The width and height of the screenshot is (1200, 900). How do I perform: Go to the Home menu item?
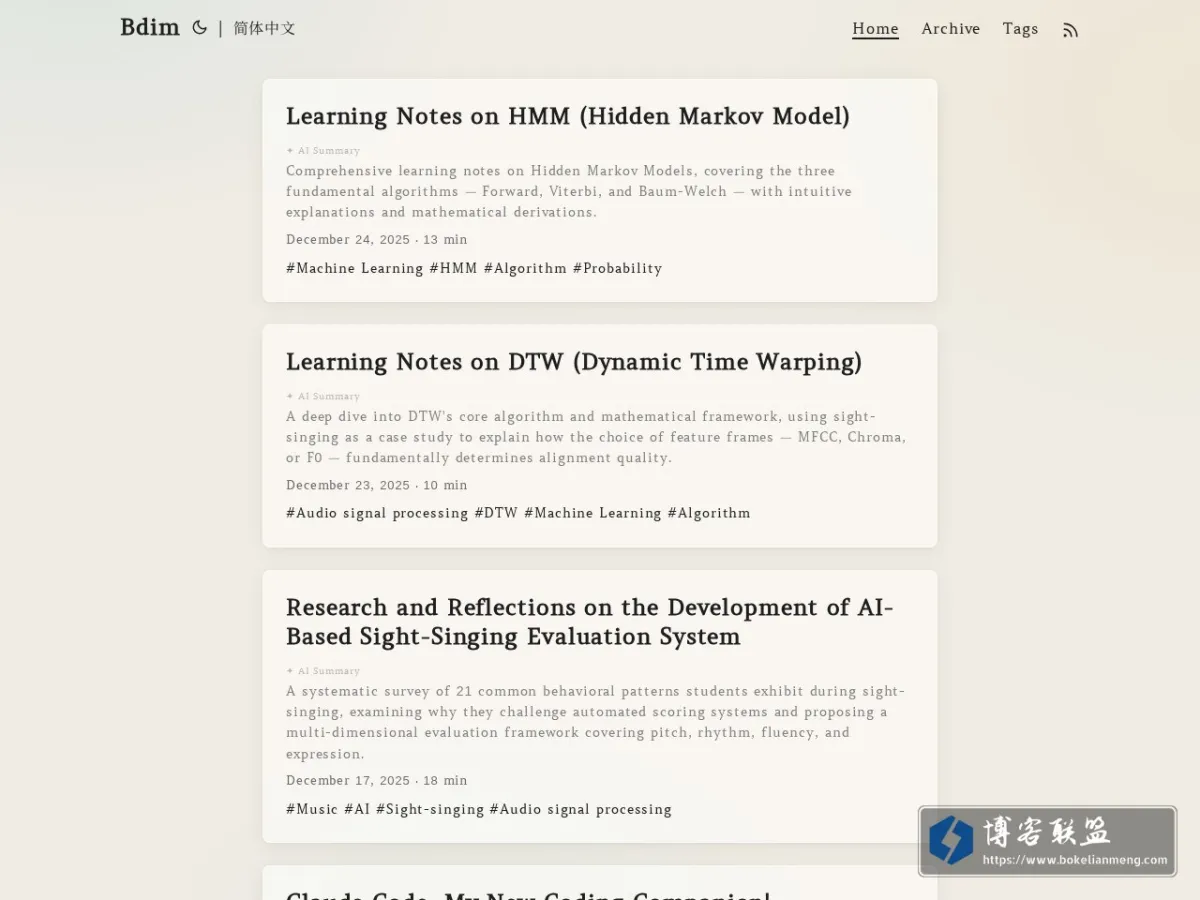coord(875,29)
